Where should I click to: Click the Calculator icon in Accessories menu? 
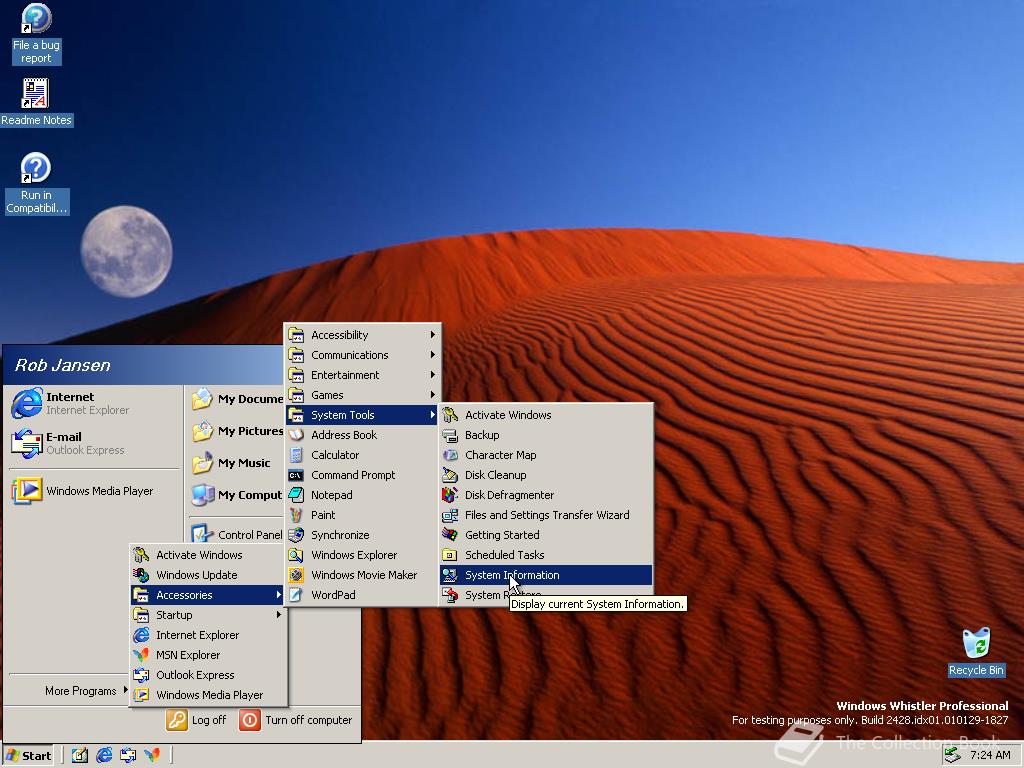[296, 455]
